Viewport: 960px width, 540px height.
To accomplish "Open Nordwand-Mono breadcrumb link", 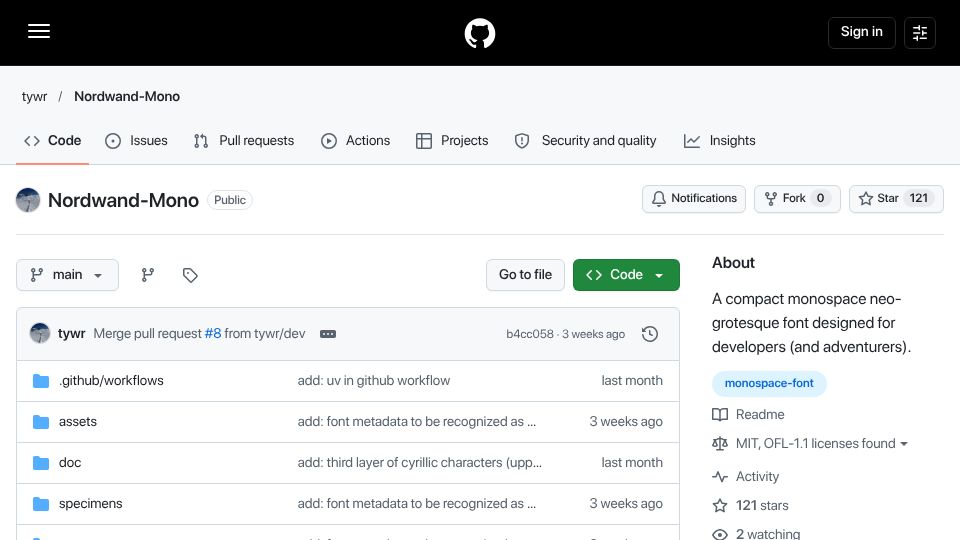I will [127, 97].
